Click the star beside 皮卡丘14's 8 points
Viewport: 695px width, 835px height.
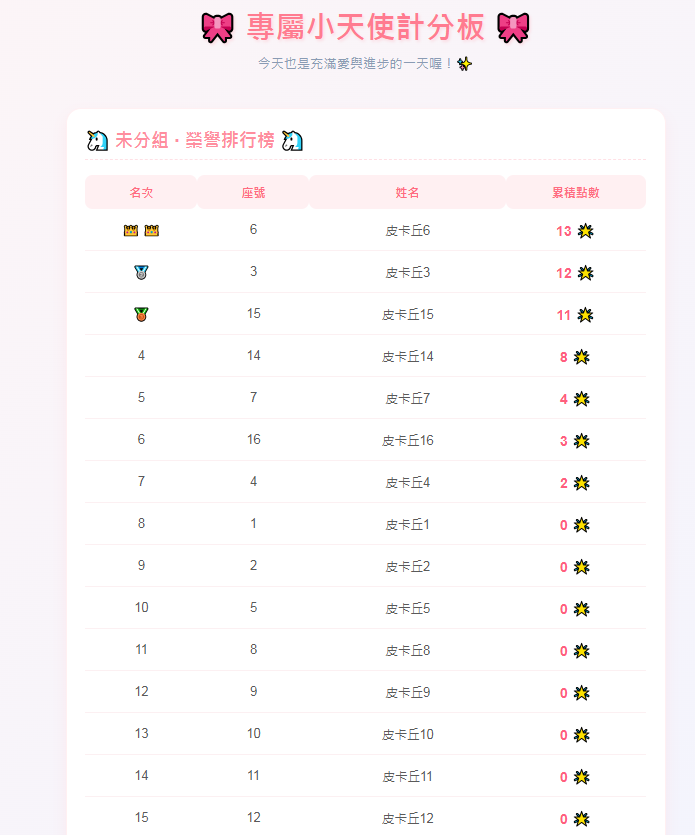point(582,357)
